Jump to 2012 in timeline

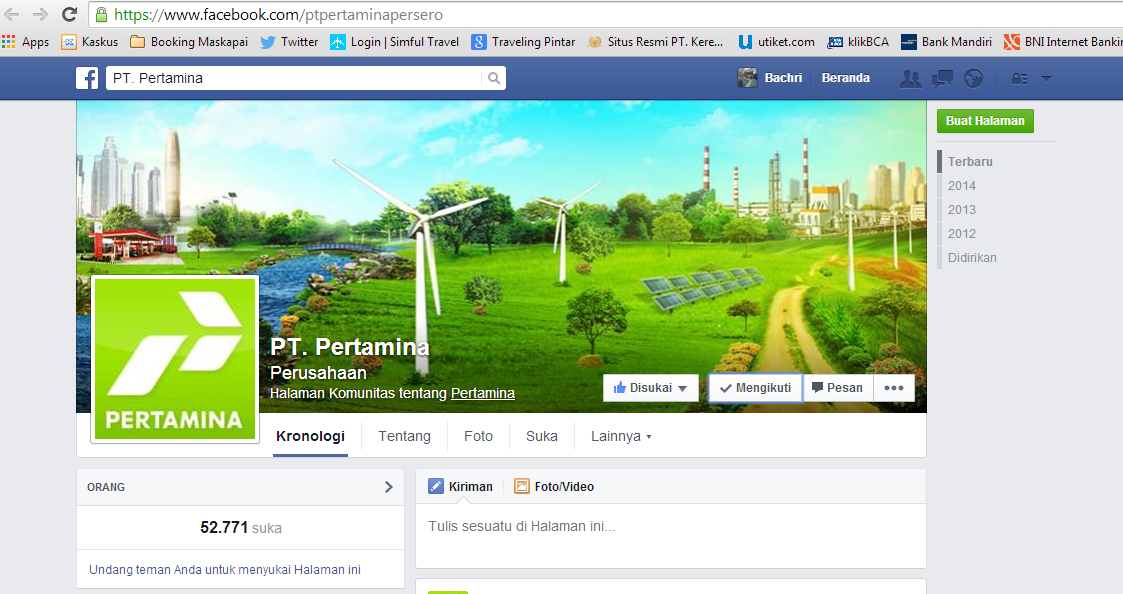[961, 234]
